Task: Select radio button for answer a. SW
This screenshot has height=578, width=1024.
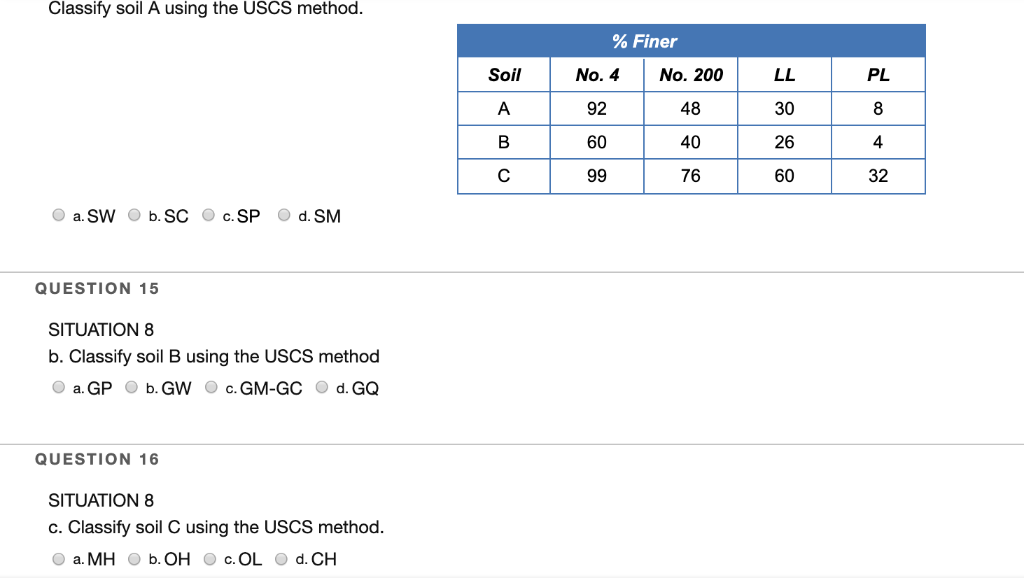Action: [58, 214]
